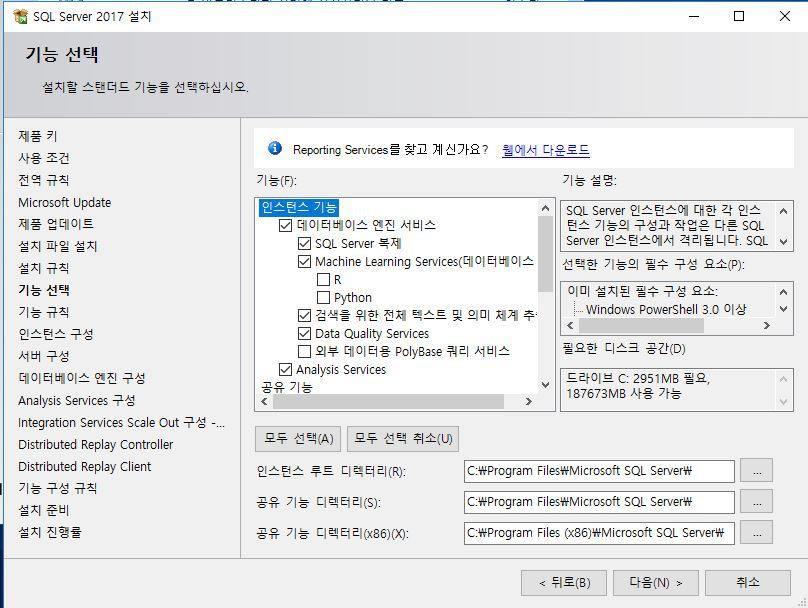808x608 pixels.
Task: Toggle 검색을 위한 전체 텍스트 checkbox
Action: (x=304, y=315)
